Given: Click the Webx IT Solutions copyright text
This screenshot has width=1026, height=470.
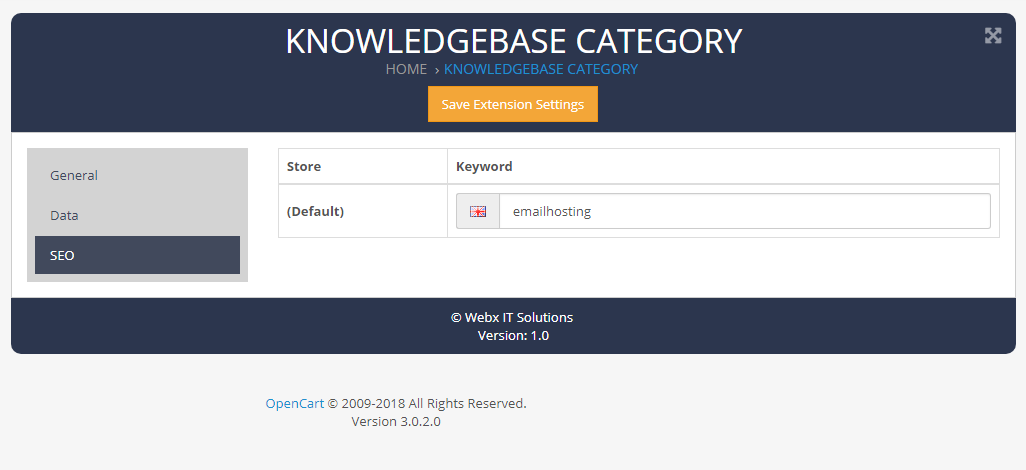Looking at the screenshot, I should tap(512, 317).
